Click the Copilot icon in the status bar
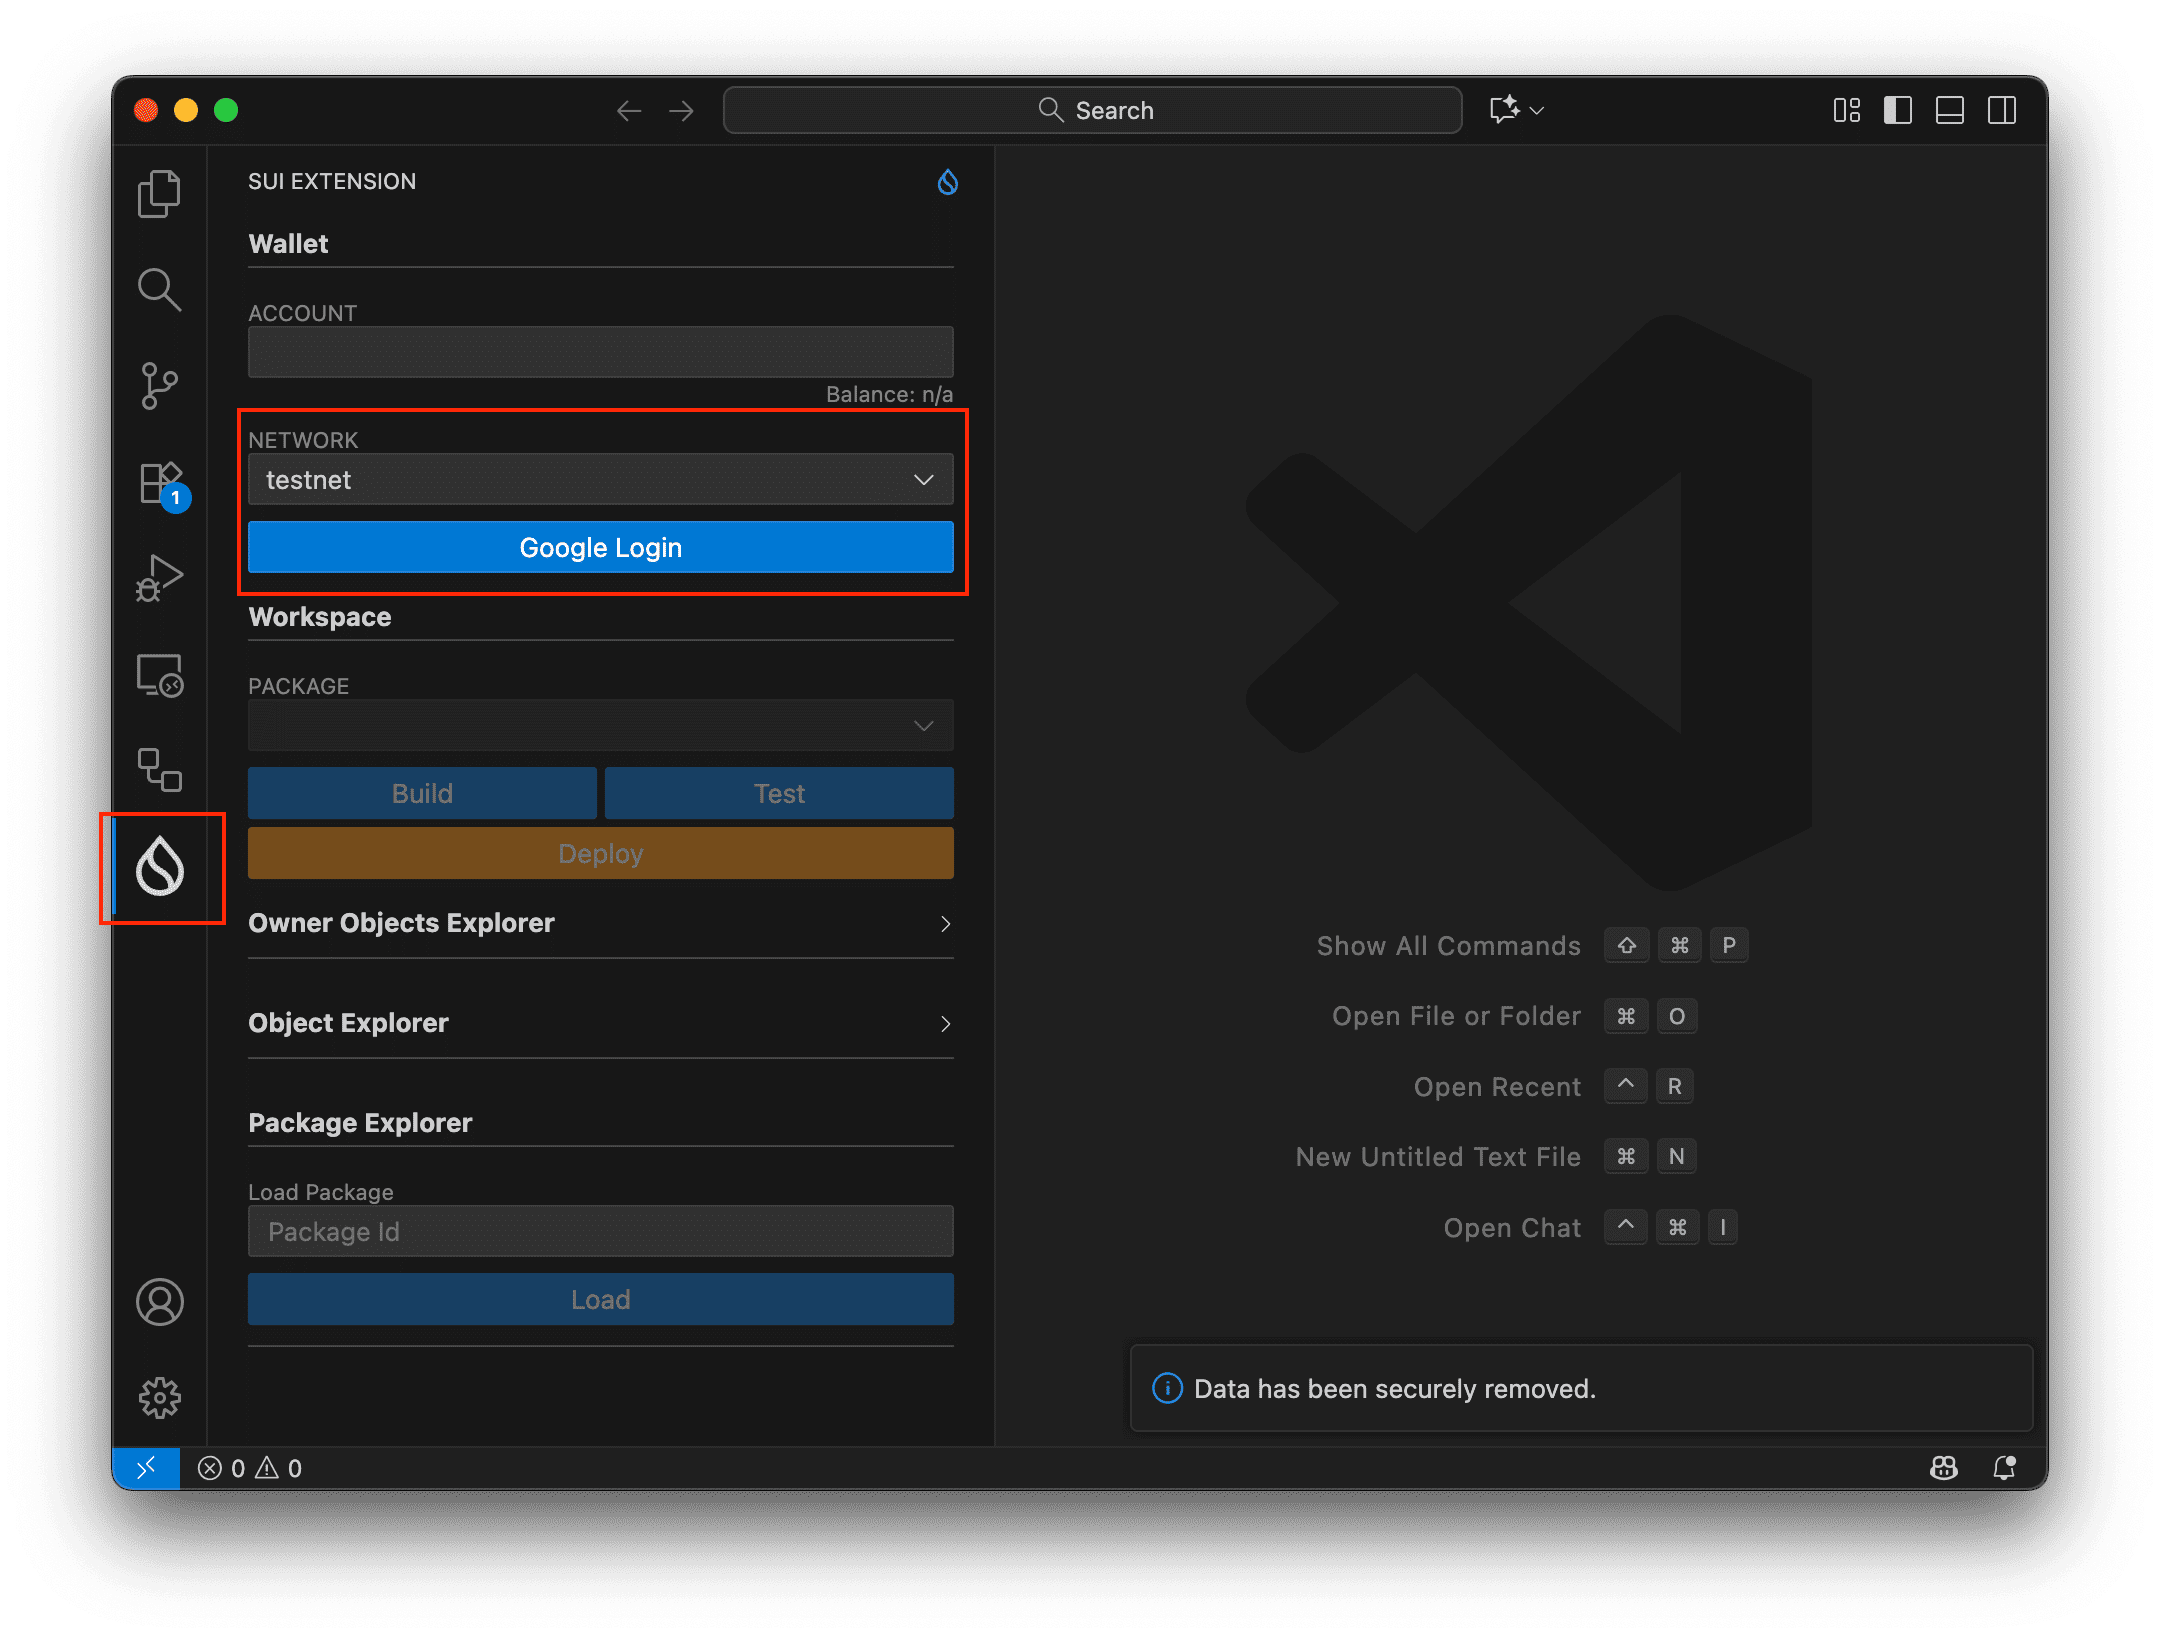The image size is (2160, 1638). [1943, 1467]
